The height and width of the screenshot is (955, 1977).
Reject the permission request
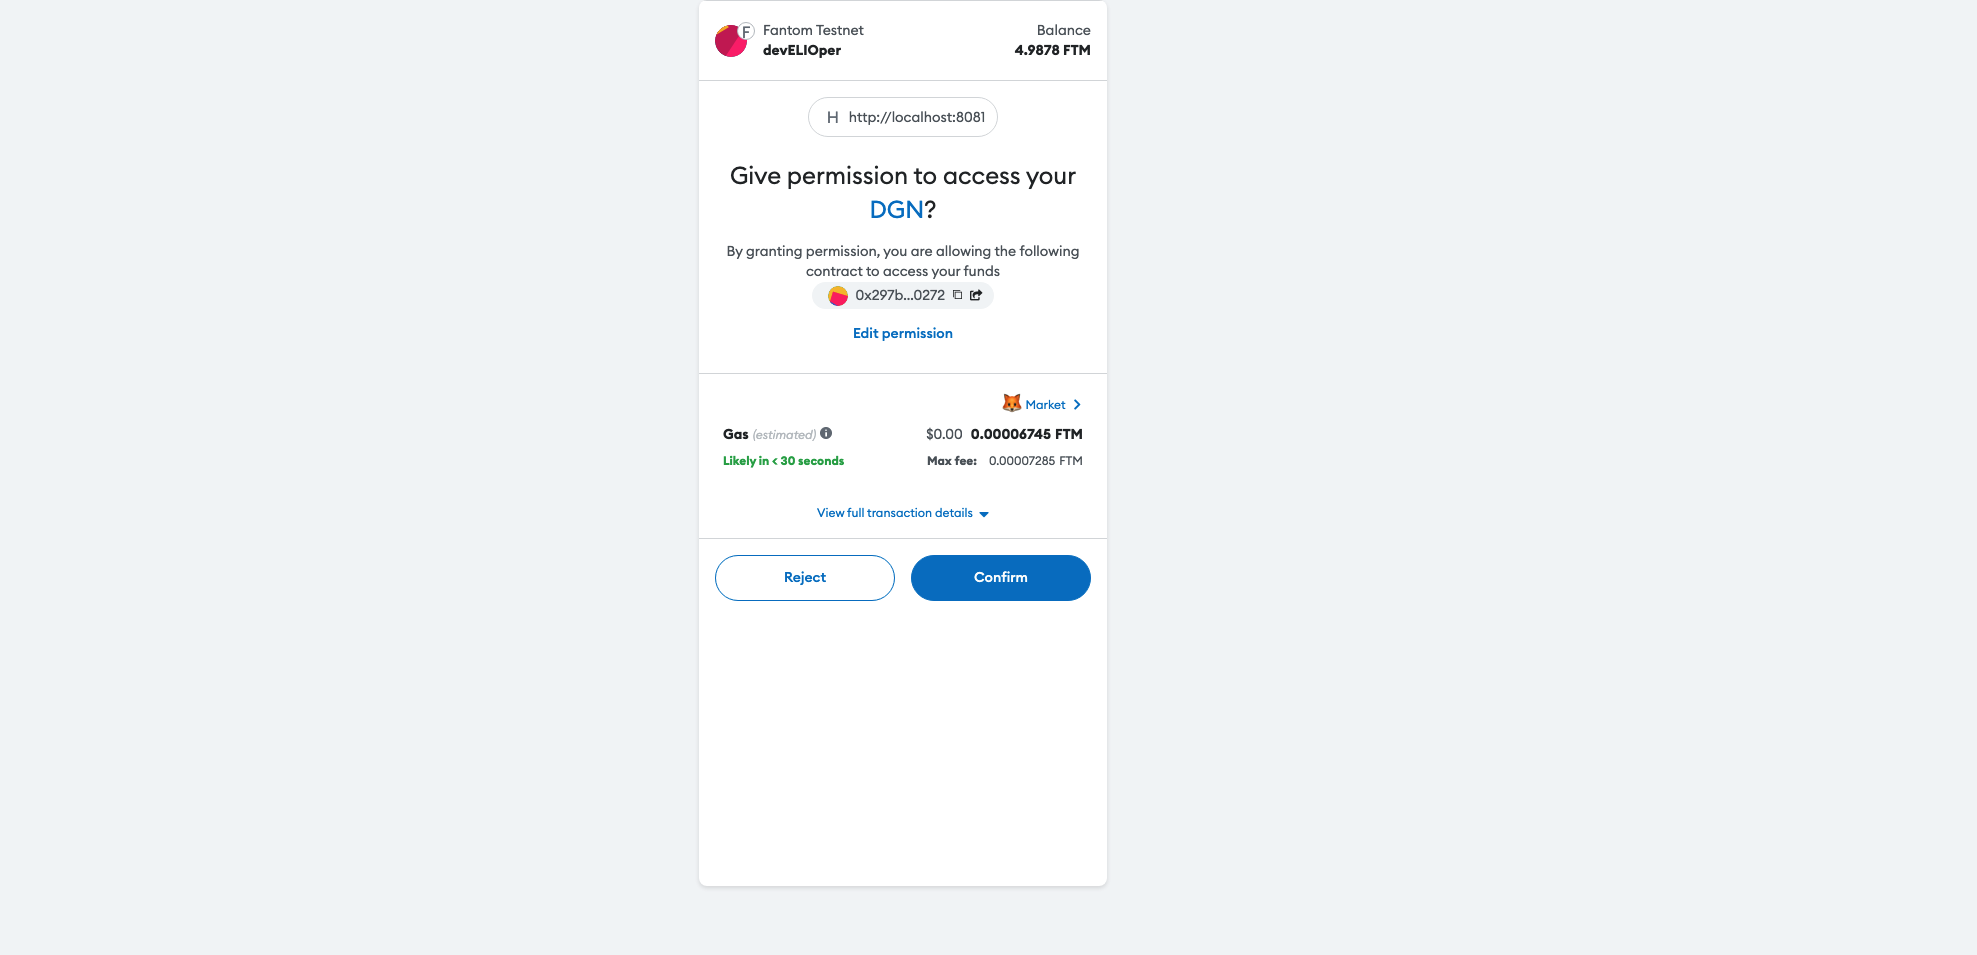coord(804,577)
